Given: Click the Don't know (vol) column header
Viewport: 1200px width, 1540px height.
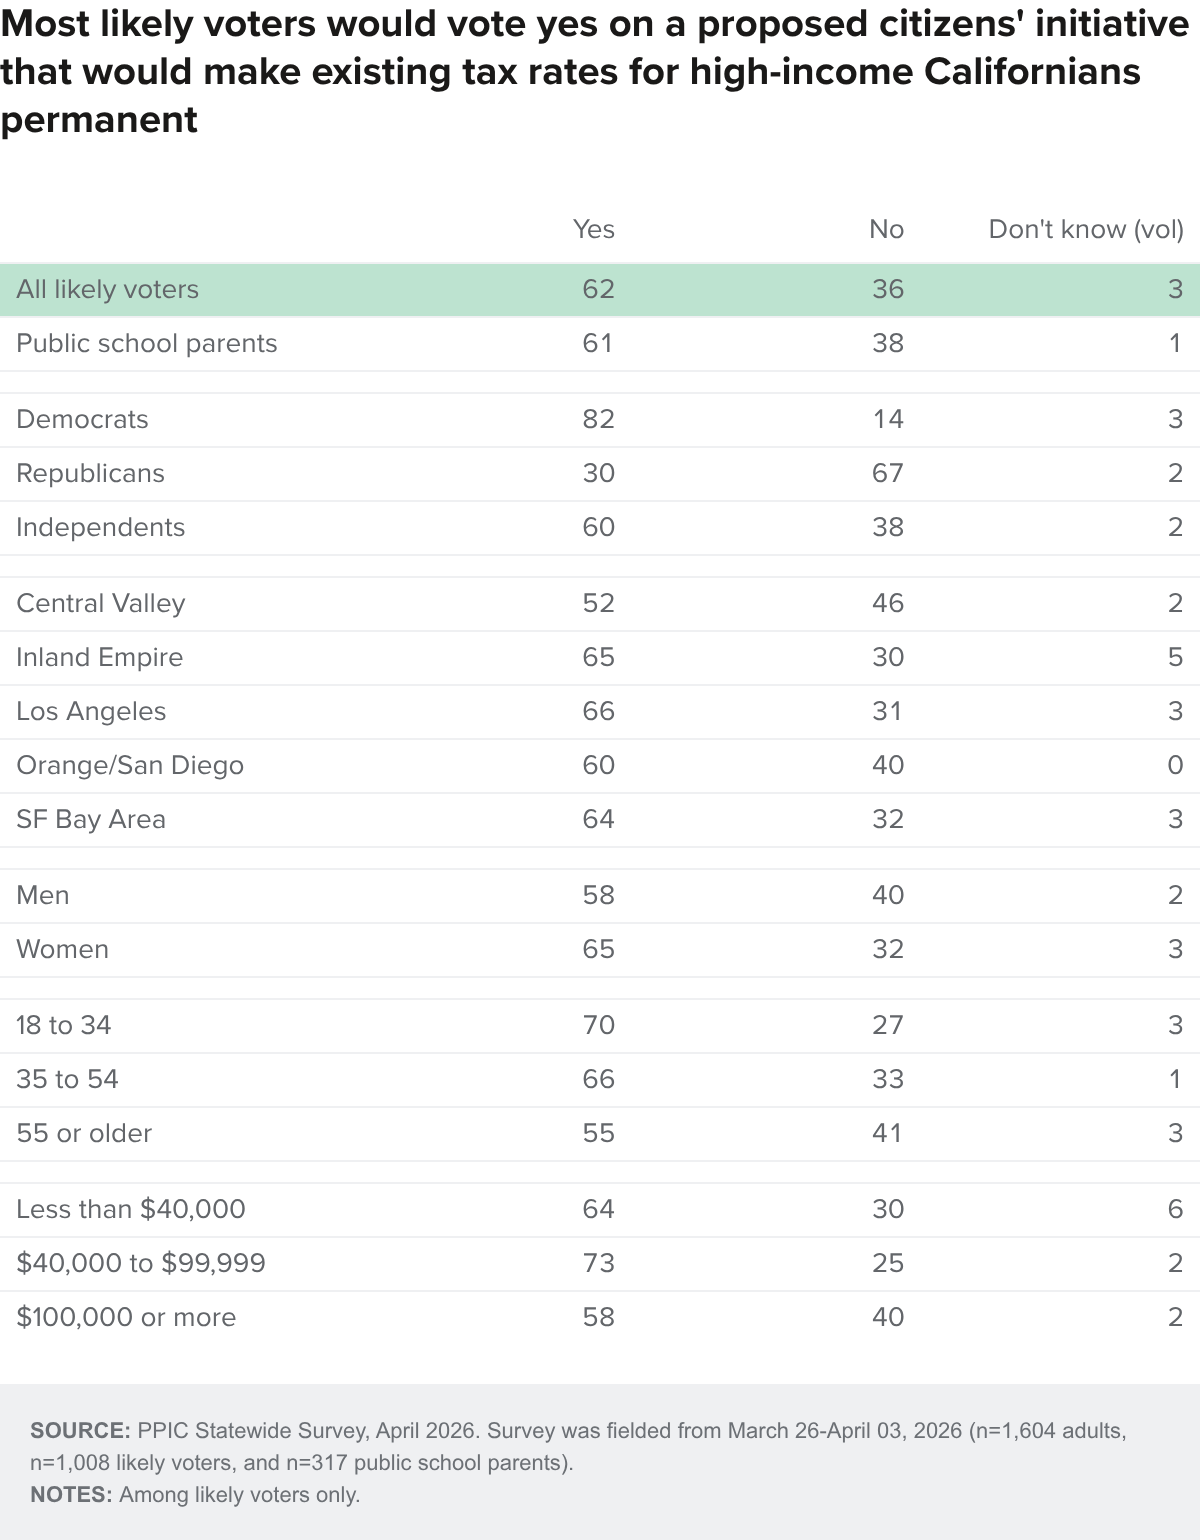Looking at the screenshot, I should (x=1086, y=229).
